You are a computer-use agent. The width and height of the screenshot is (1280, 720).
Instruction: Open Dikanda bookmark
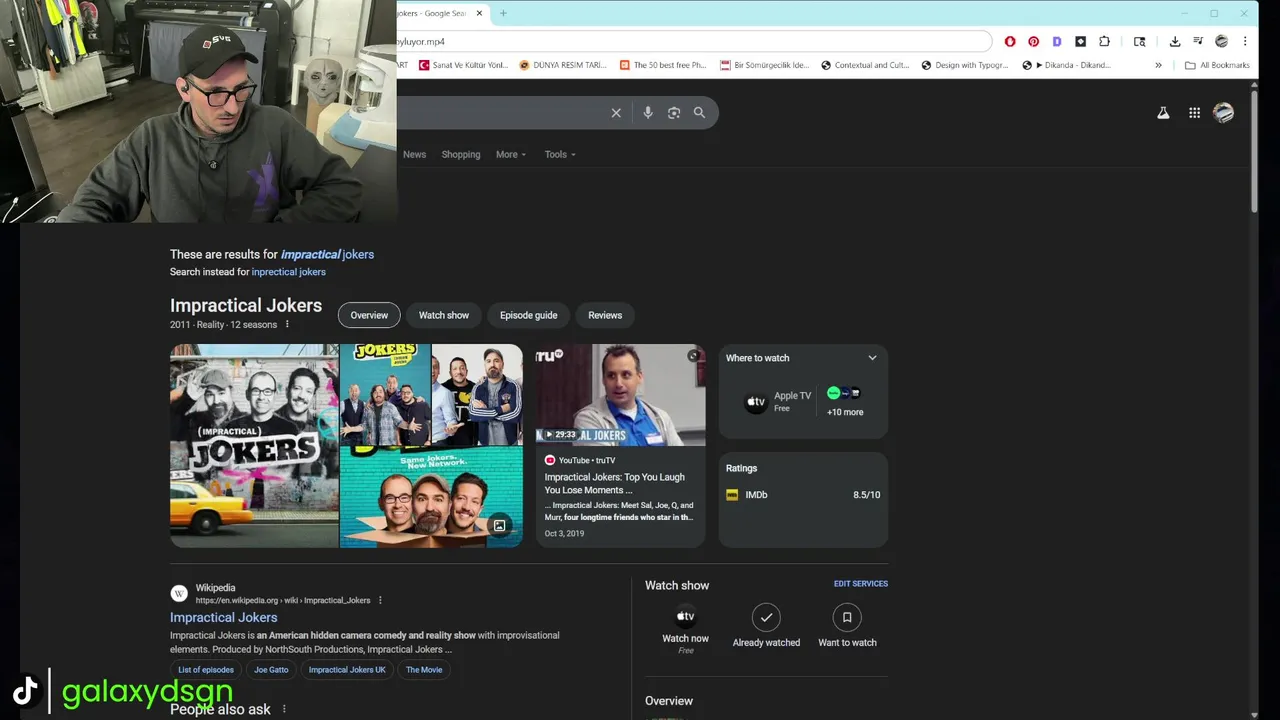1066,65
